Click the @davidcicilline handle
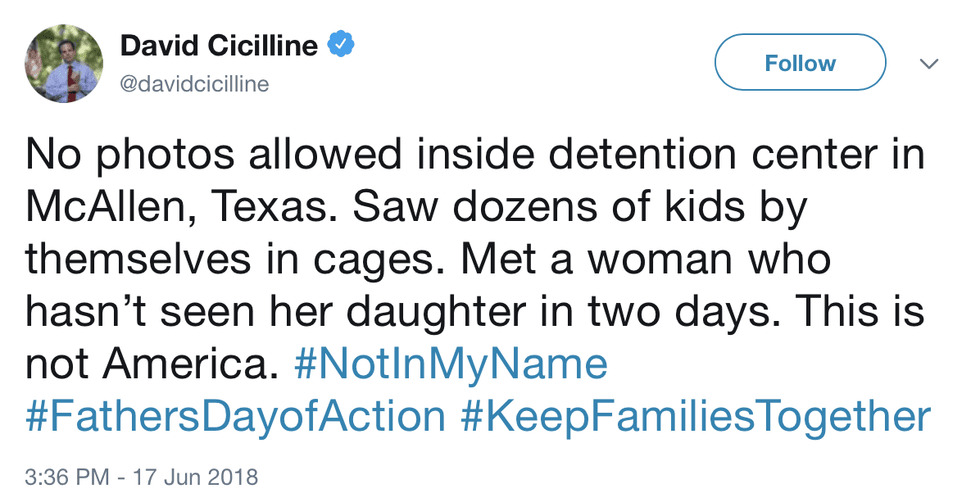Viewport: 980px width, 501px height. (194, 85)
